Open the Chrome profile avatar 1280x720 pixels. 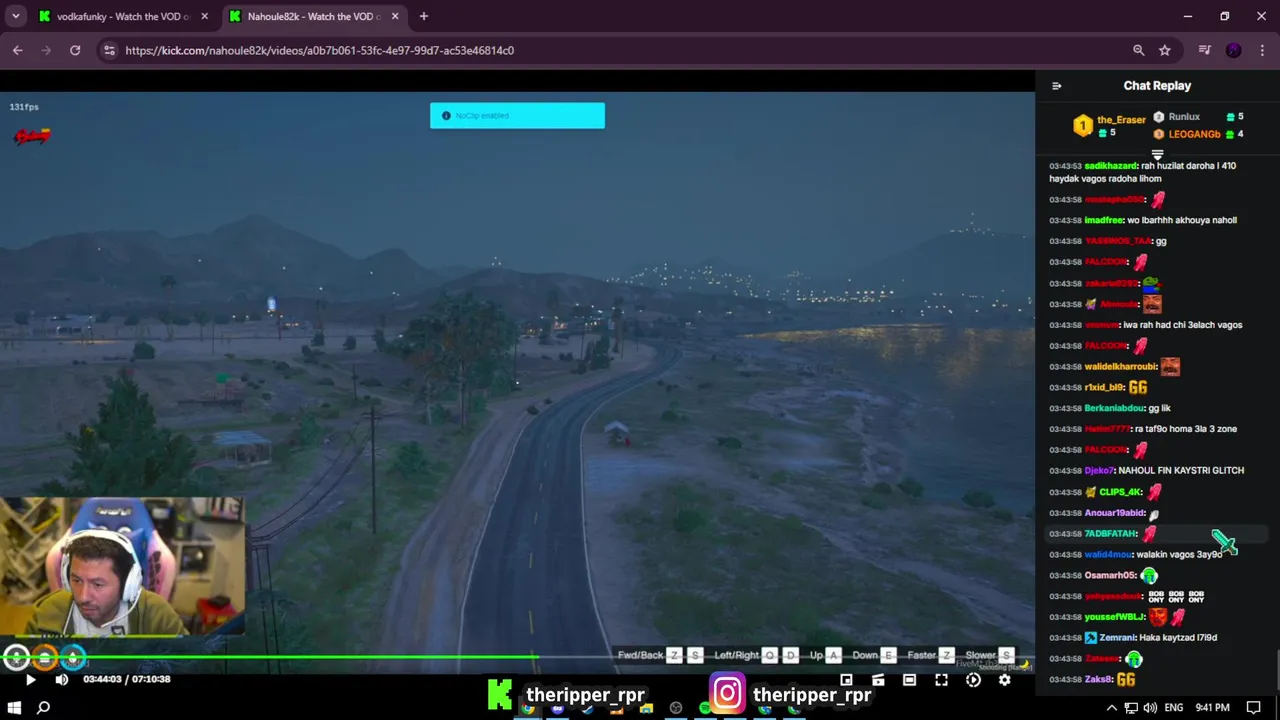coord(1234,50)
